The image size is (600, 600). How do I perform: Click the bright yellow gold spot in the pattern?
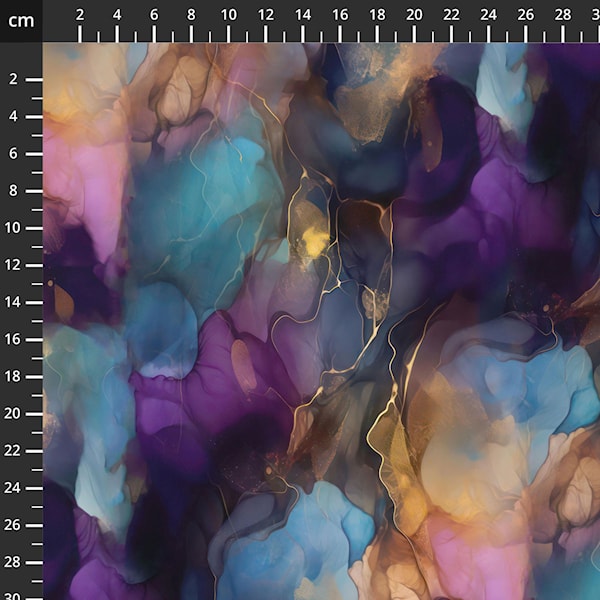(x=315, y=241)
